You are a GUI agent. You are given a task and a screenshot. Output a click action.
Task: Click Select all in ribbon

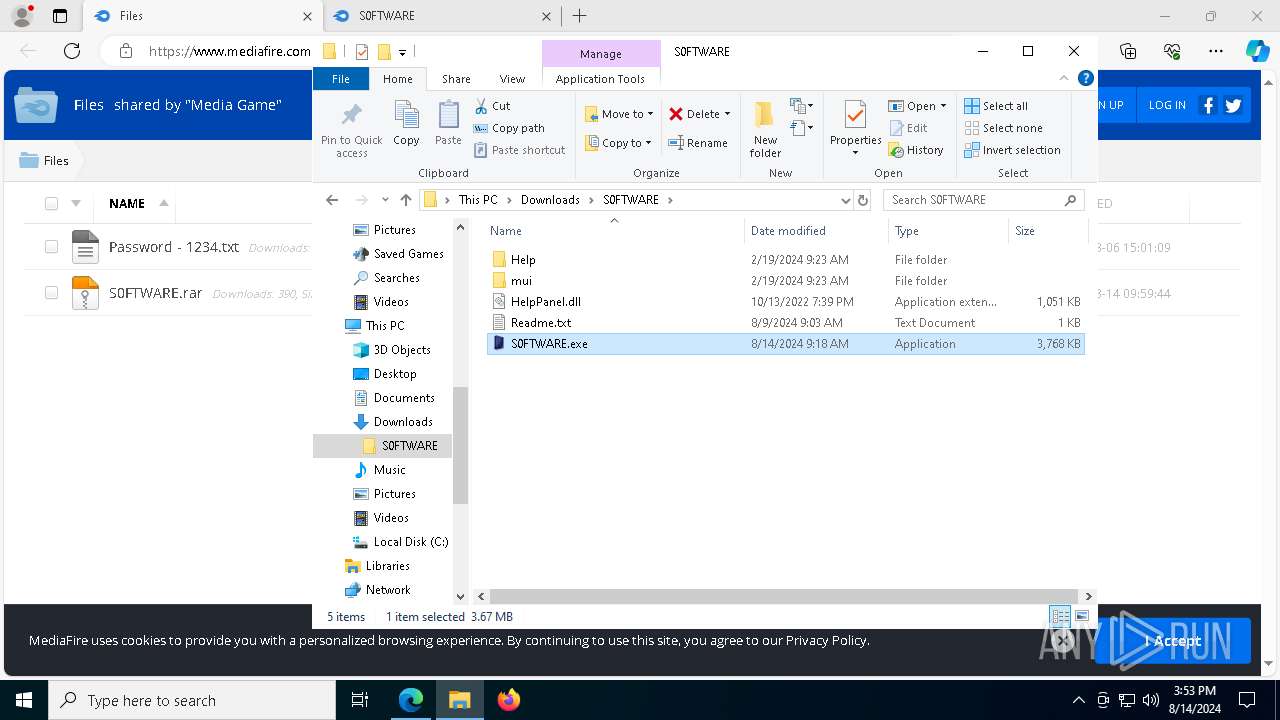click(x=996, y=106)
